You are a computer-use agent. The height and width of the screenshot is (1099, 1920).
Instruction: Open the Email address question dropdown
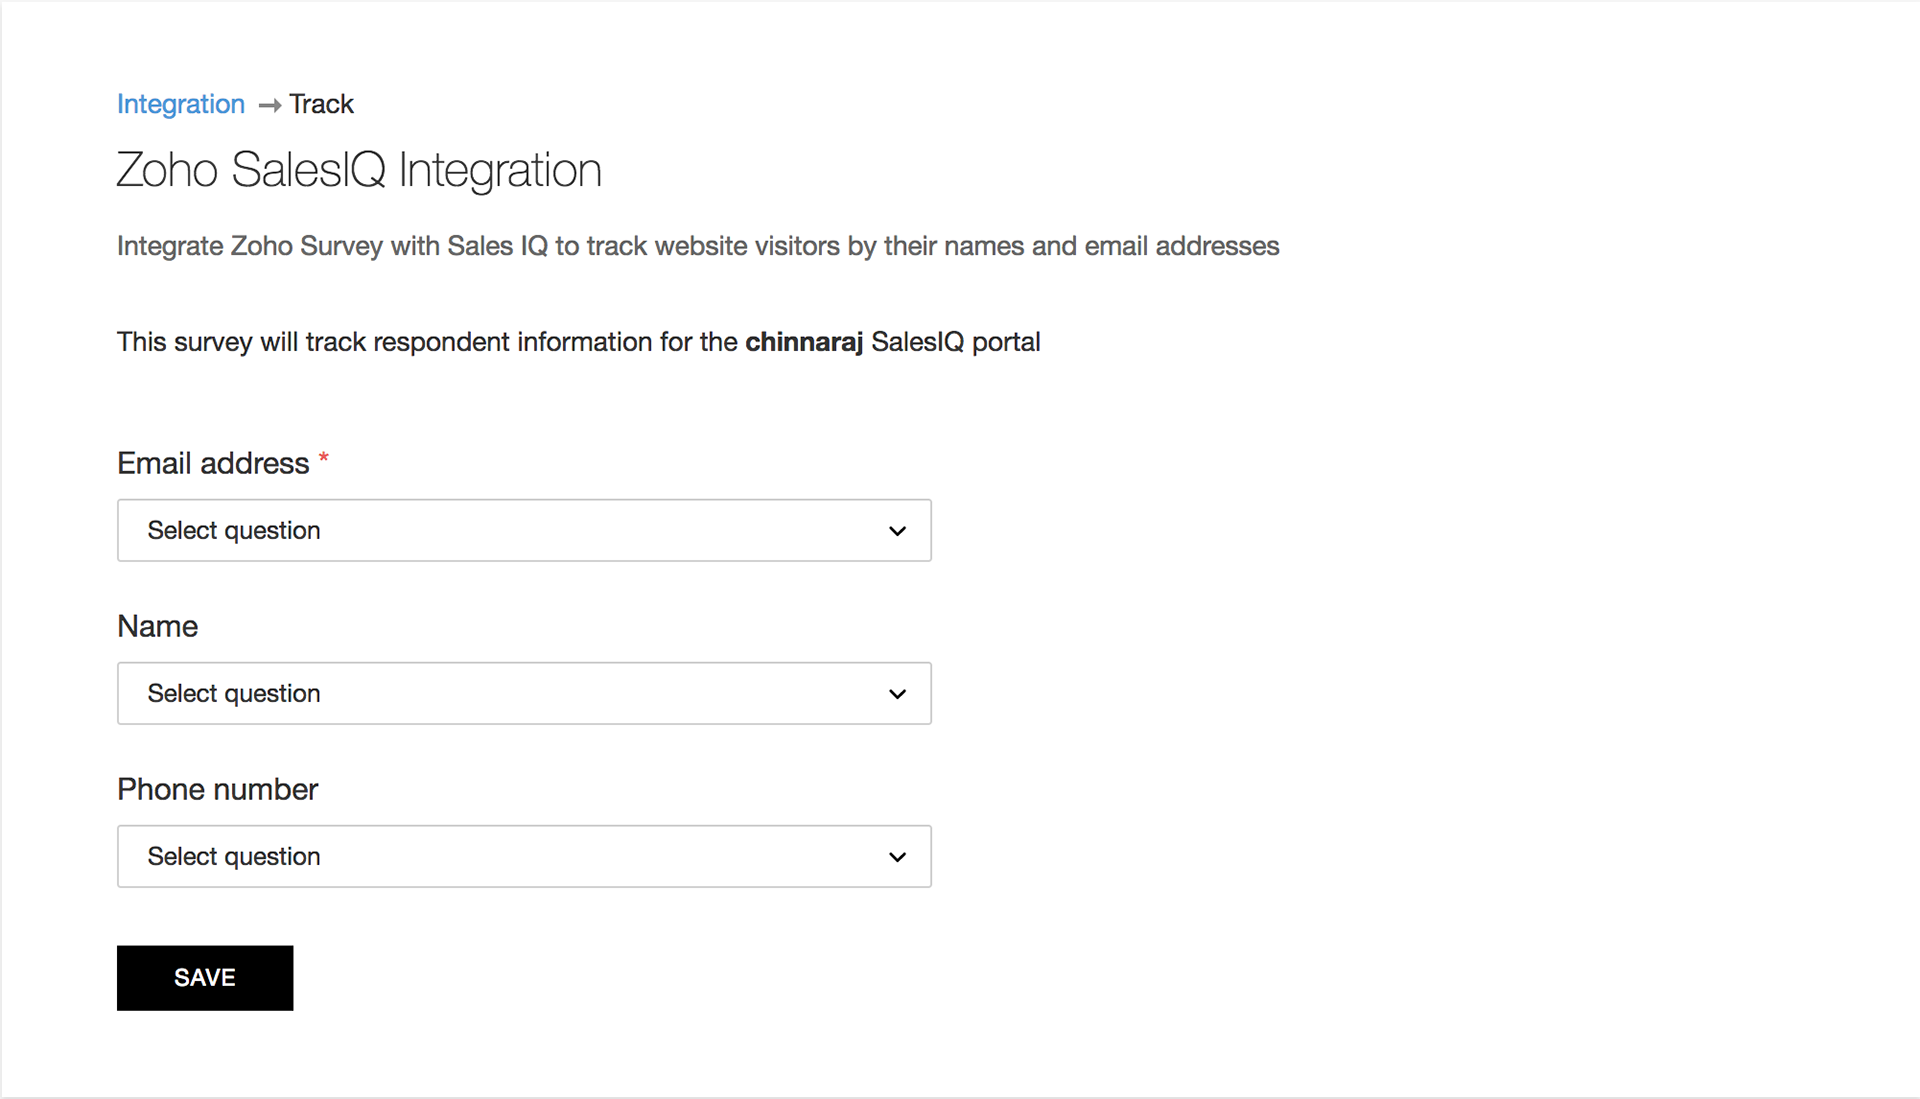[523, 530]
